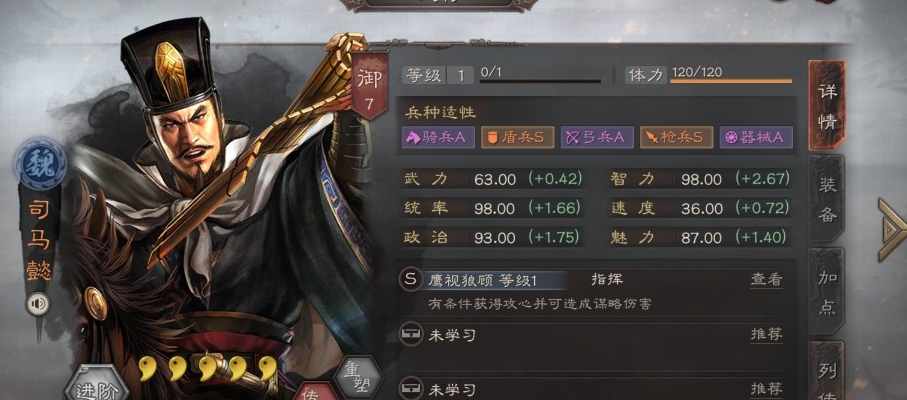Click the S rank skill icon
The width and height of the screenshot is (907, 400).
[x=410, y=280]
